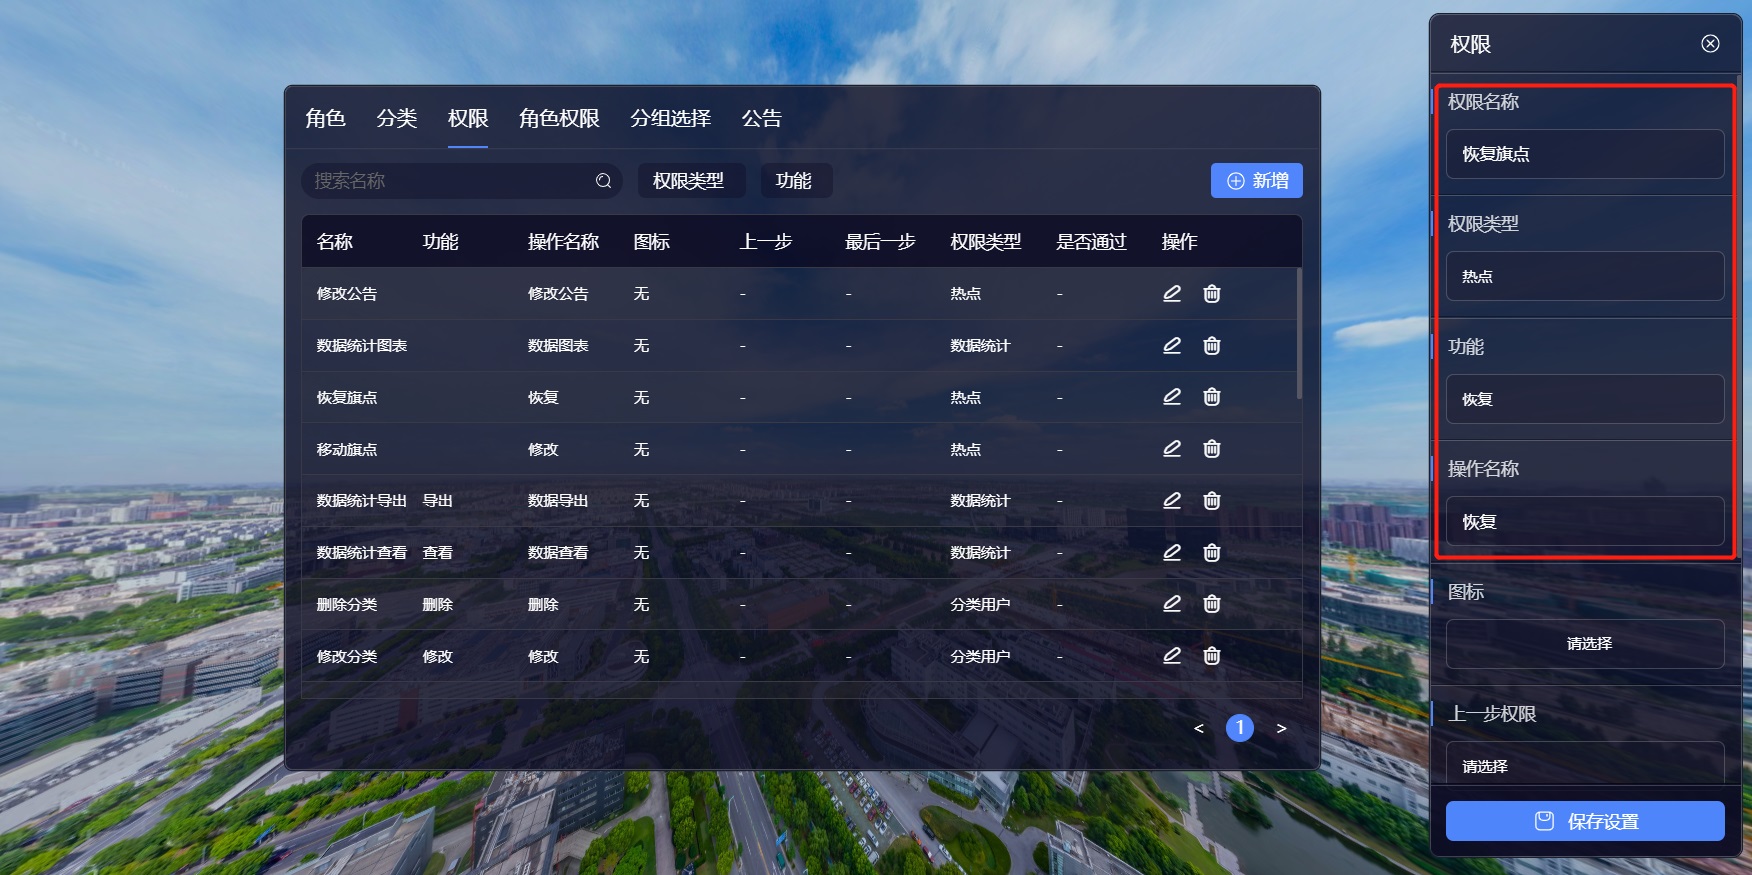Open the 功能 filter dropdown
The image size is (1752, 875).
point(796,181)
